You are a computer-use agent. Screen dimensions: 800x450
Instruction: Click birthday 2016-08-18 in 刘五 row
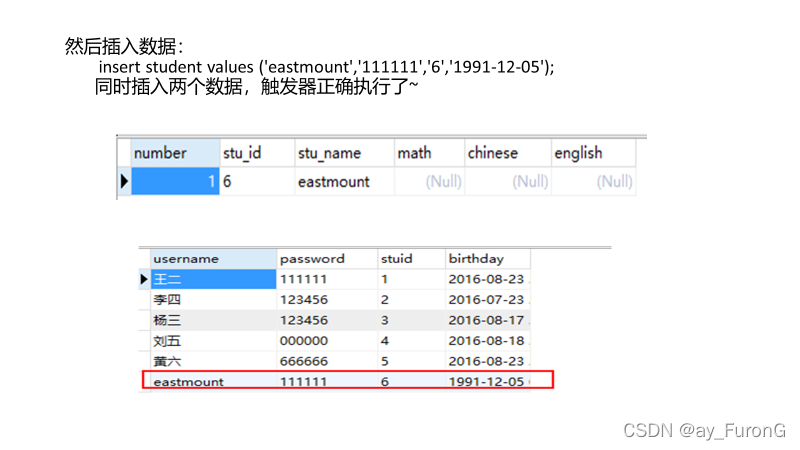[x=488, y=340]
